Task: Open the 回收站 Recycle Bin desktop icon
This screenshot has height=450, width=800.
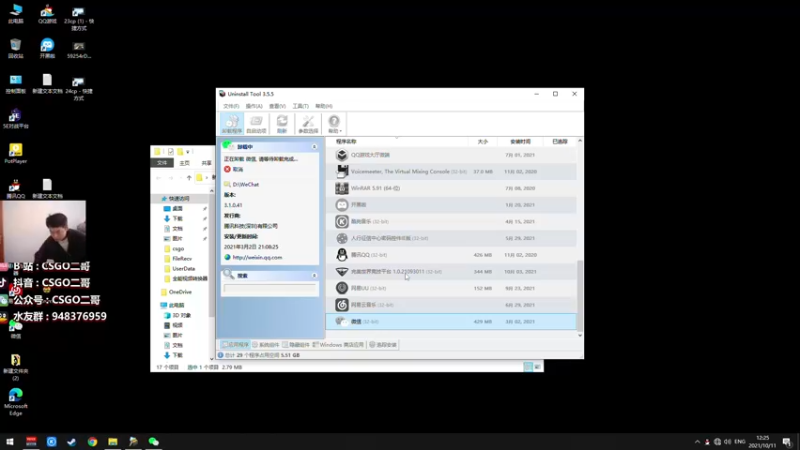Action: click(x=15, y=48)
